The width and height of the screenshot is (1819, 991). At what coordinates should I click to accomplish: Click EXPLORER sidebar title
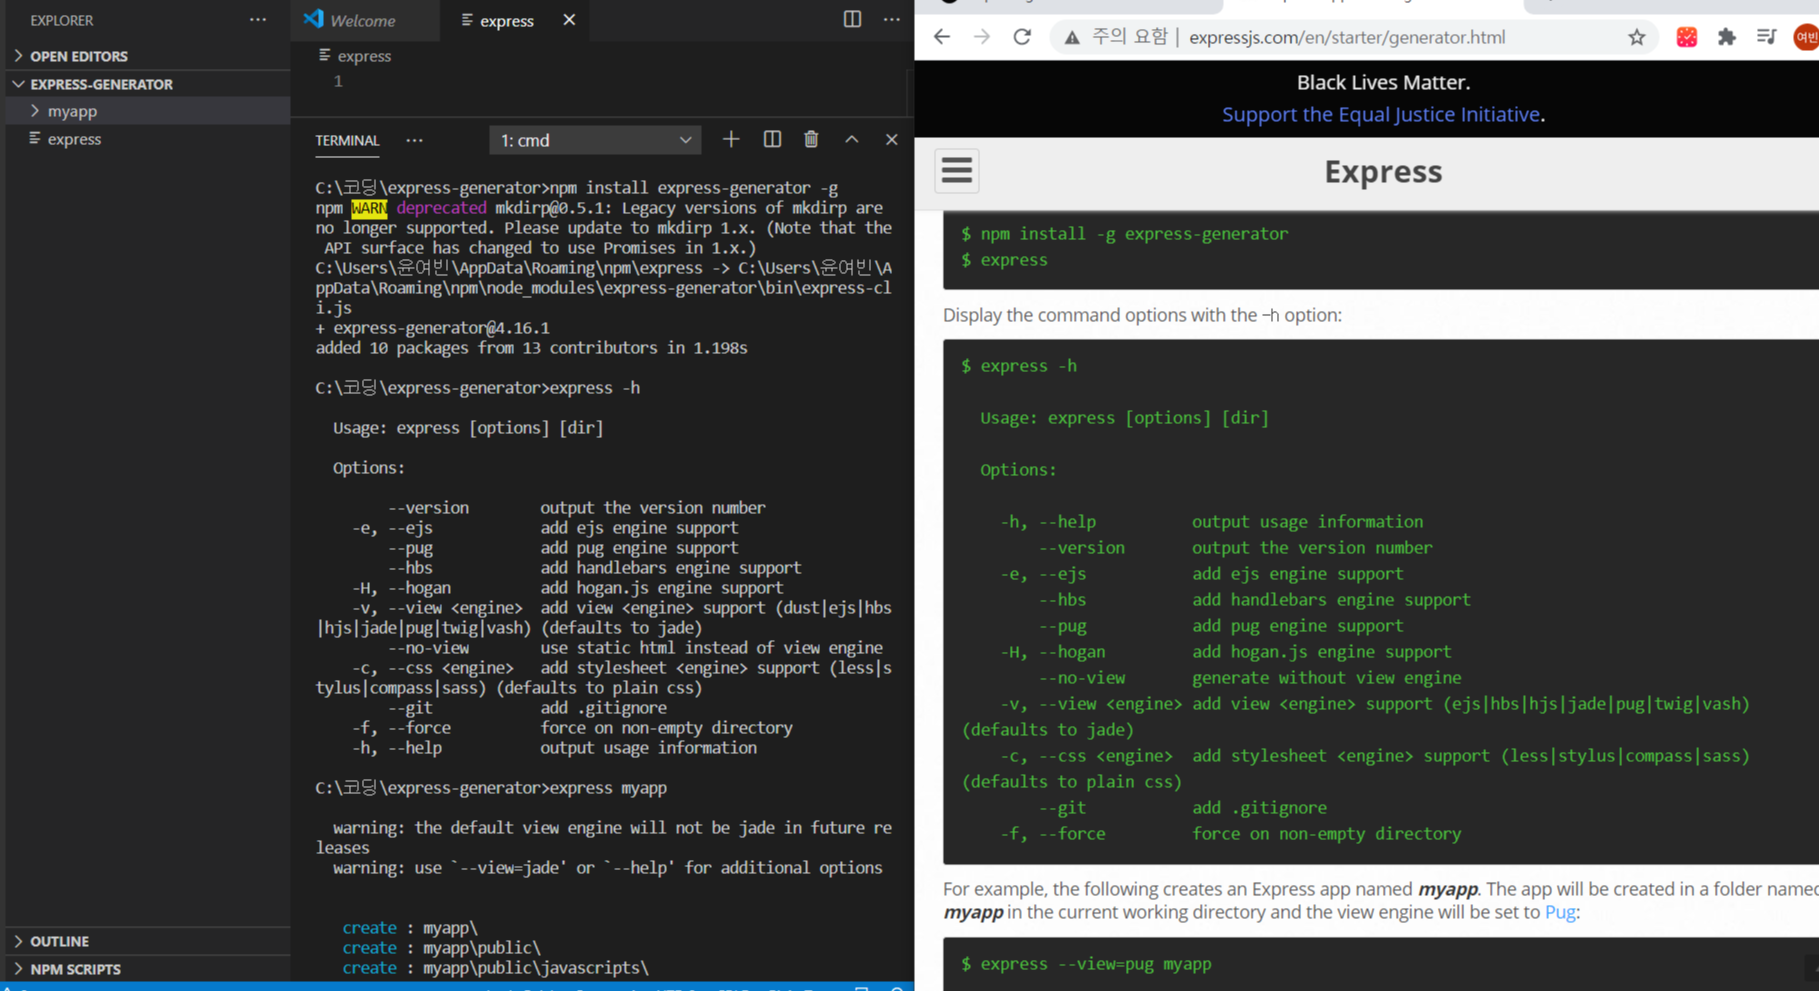click(x=61, y=20)
